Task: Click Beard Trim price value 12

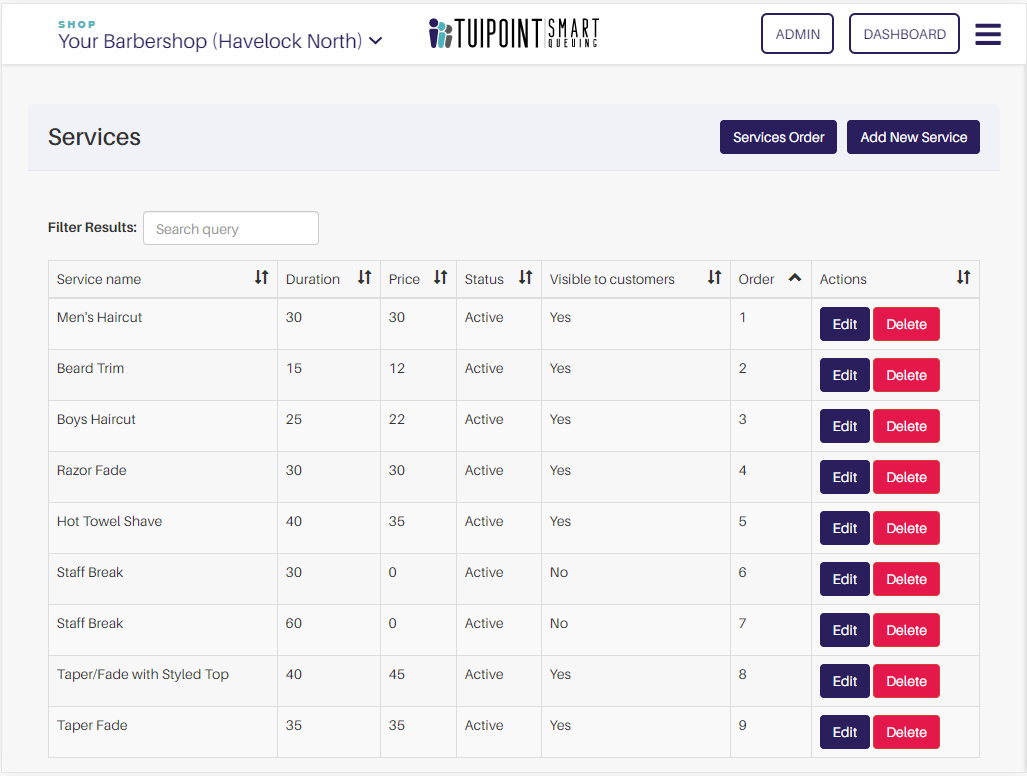Action: coord(396,368)
